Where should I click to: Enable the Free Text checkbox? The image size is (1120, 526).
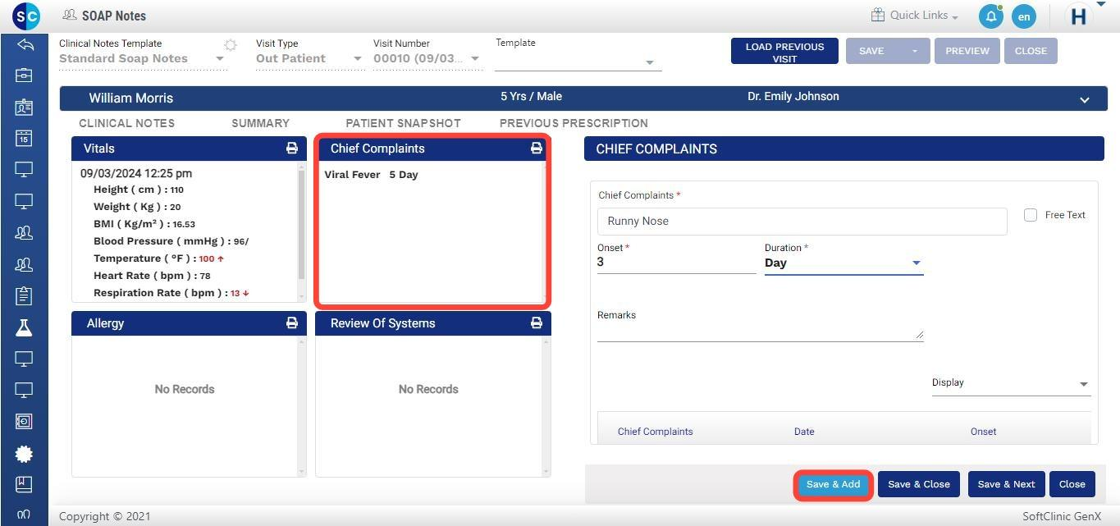tap(1030, 215)
